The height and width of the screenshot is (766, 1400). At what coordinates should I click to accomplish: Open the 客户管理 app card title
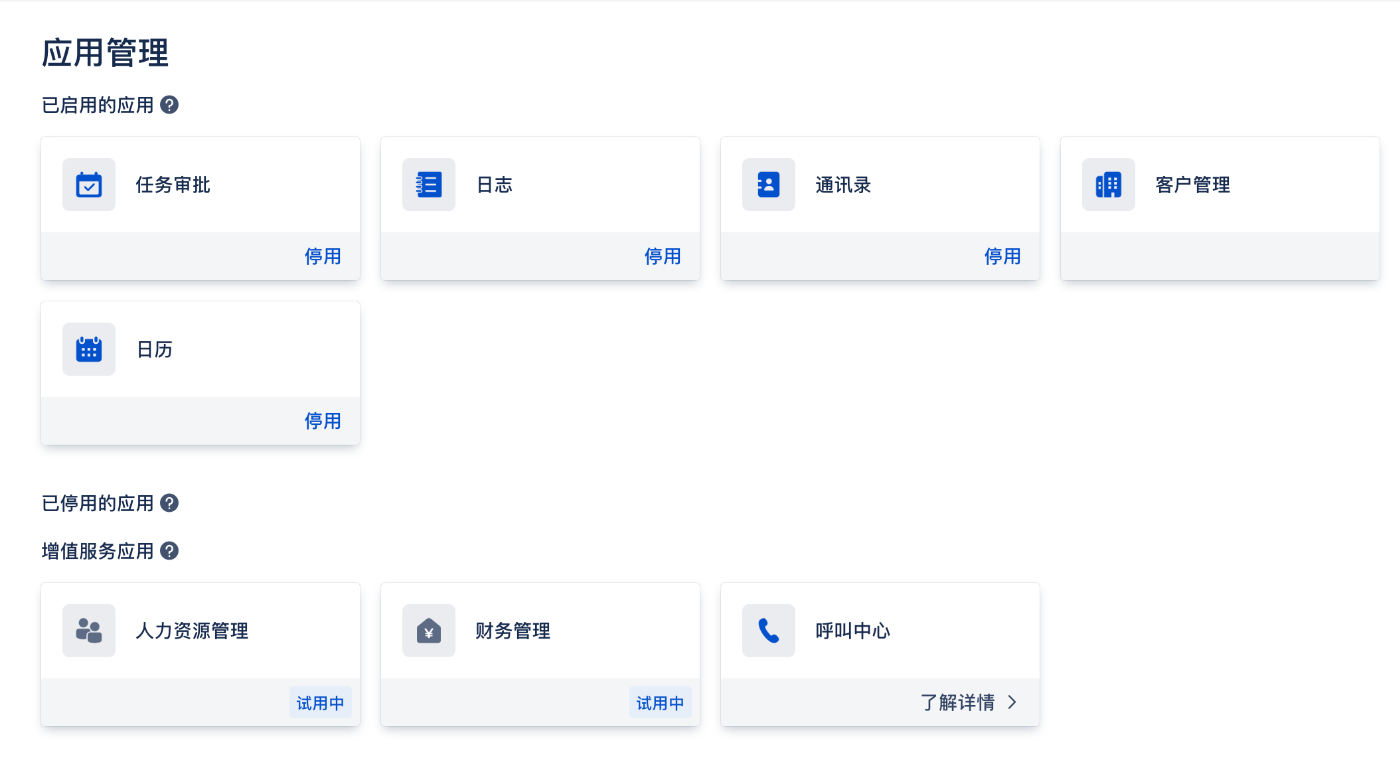point(1193,185)
